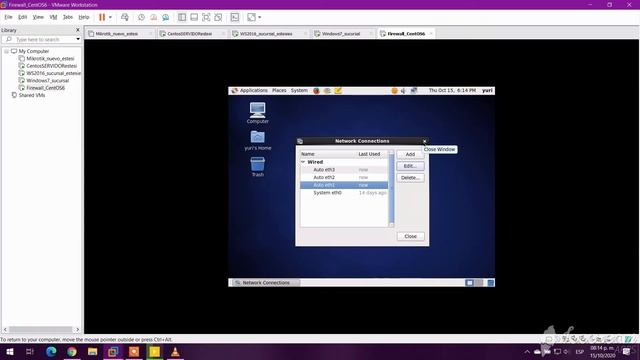Select Windows7_sucursal in the library tree
640x360 pixels.
coord(47,81)
